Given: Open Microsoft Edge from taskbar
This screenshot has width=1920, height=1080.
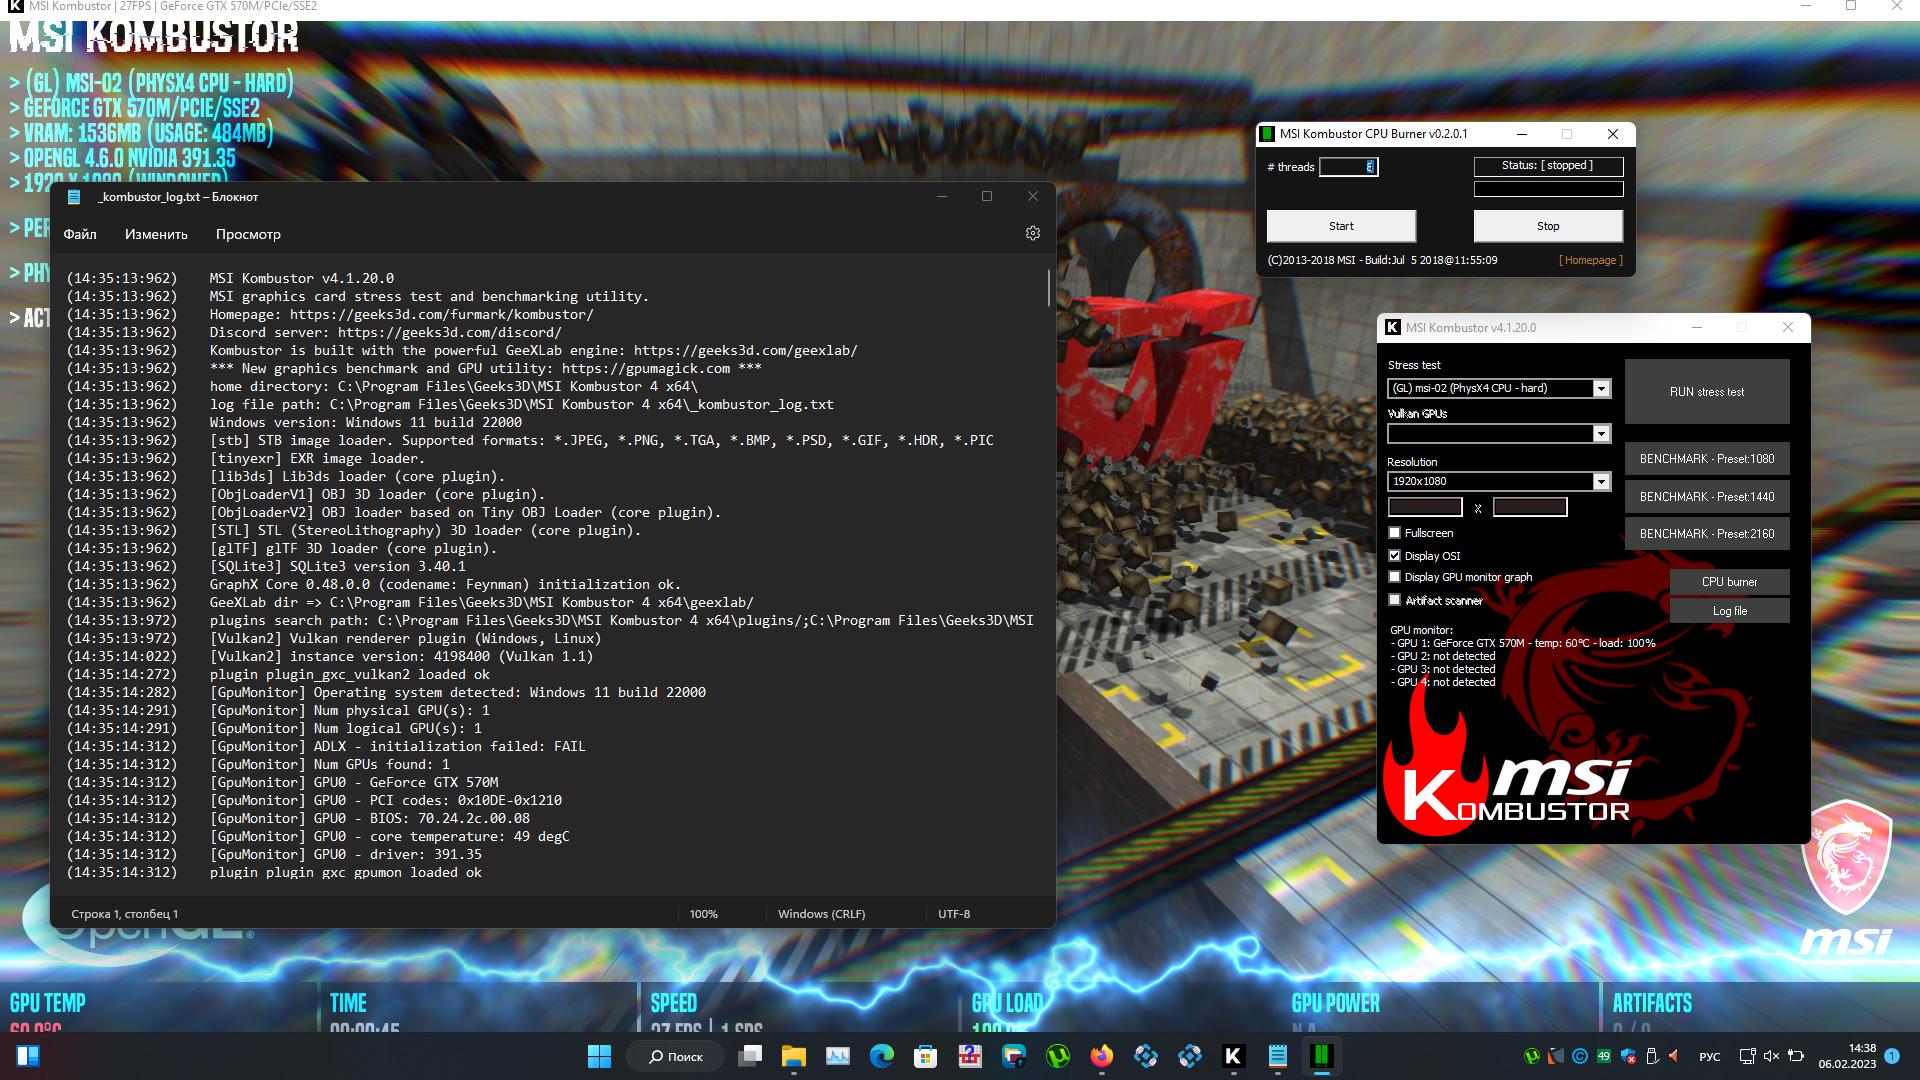Looking at the screenshot, I should point(881,1056).
